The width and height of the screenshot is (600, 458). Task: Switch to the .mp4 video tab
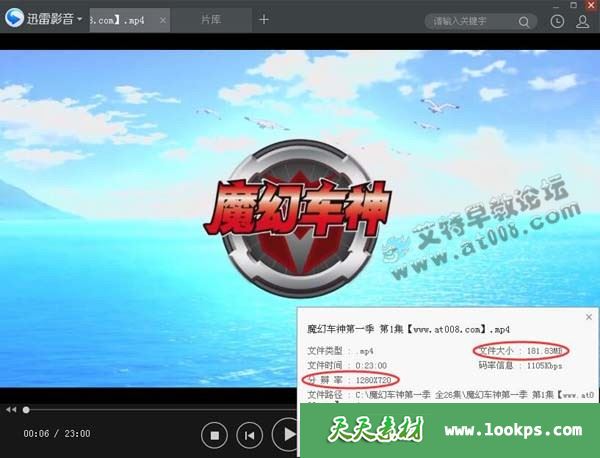tap(118, 20)
